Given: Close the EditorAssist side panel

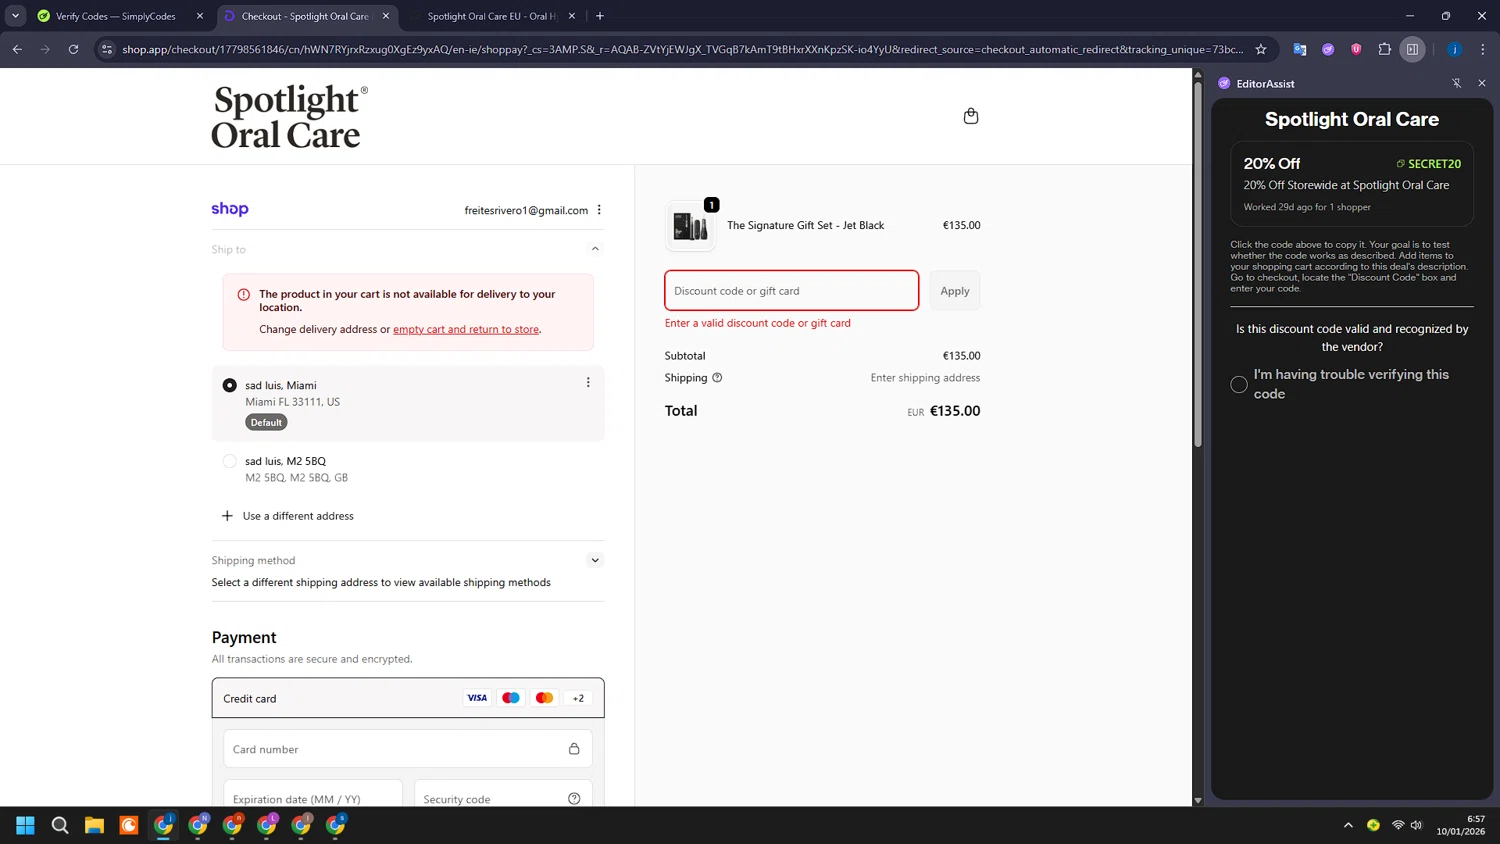Looking at the screenshot, I should point(1482,83).
